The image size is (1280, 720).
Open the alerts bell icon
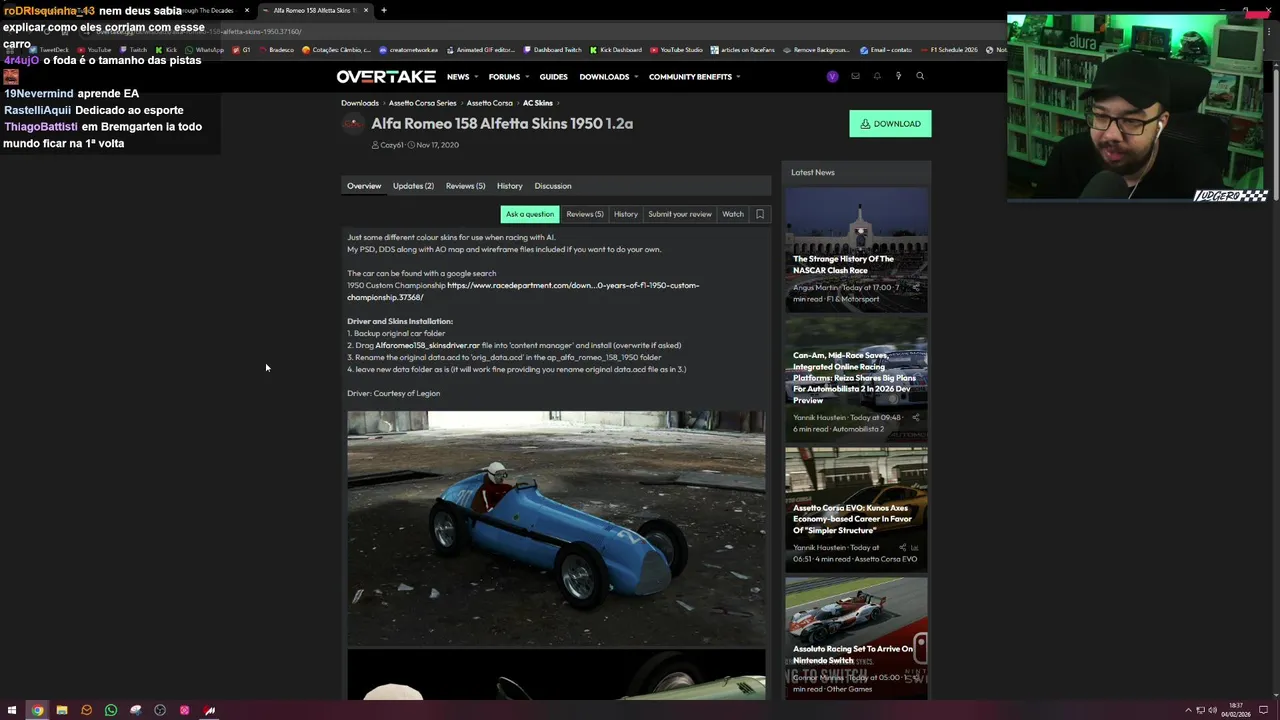pyautogui.click(x=877, y=77)
